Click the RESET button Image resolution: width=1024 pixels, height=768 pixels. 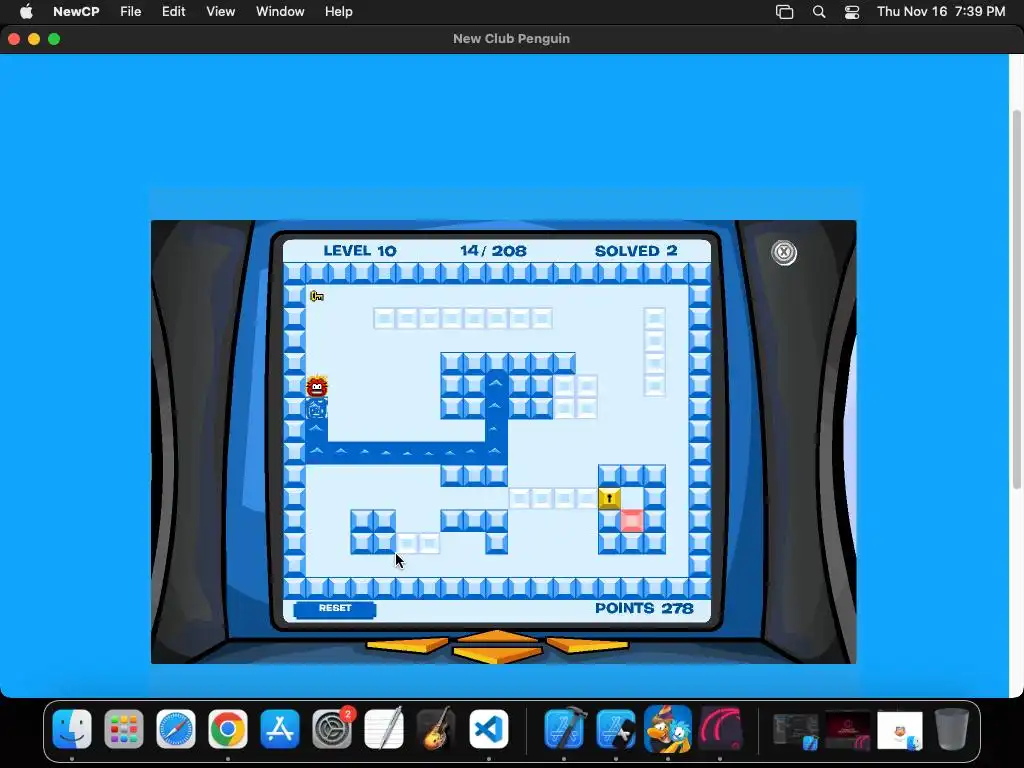tap(335, 609)
